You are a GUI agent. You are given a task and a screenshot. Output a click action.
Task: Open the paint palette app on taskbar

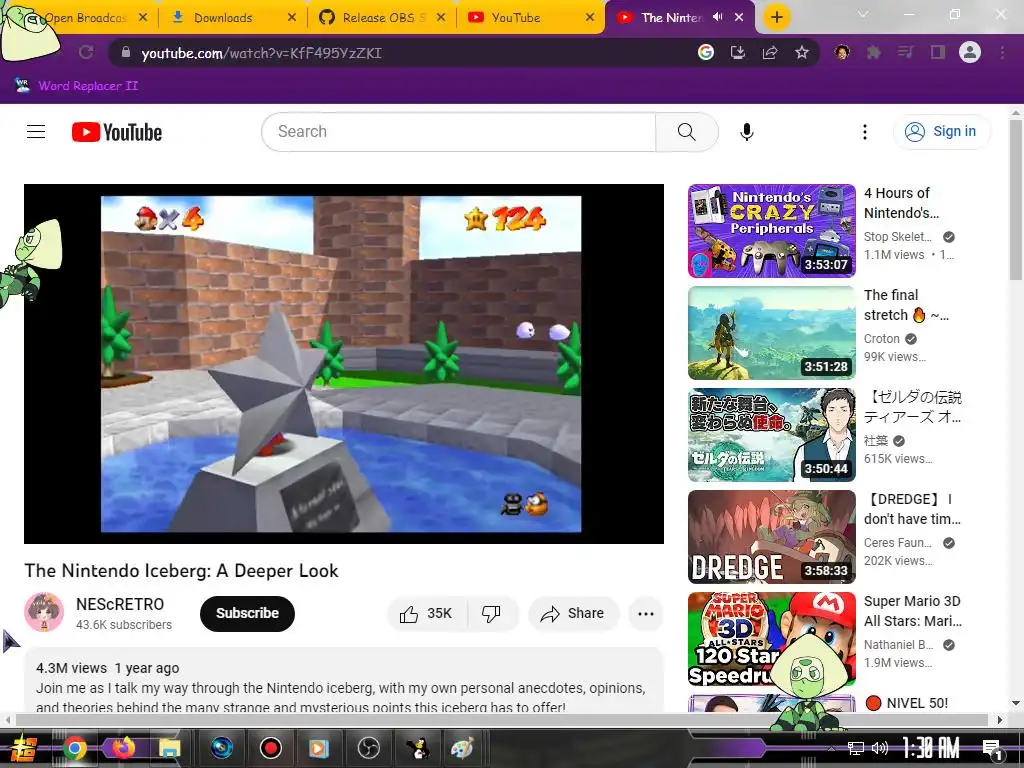(463, 748)
